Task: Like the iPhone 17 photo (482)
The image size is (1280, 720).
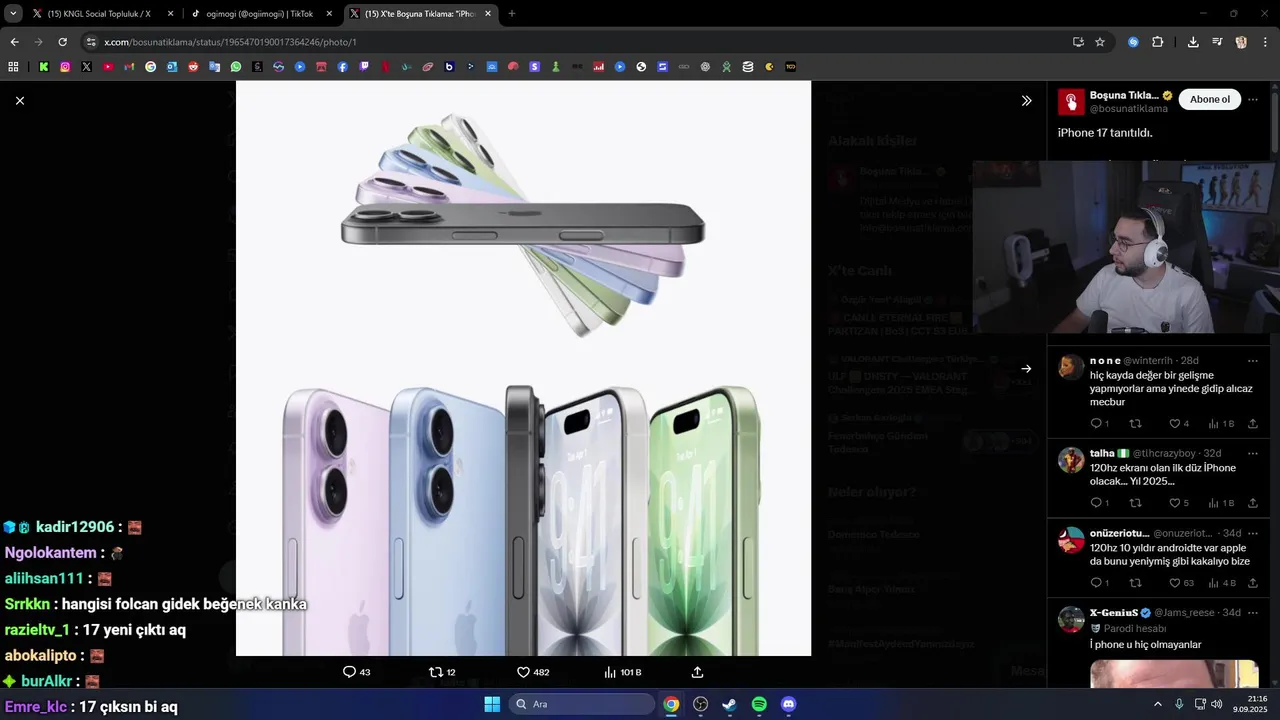Action: 532,672
